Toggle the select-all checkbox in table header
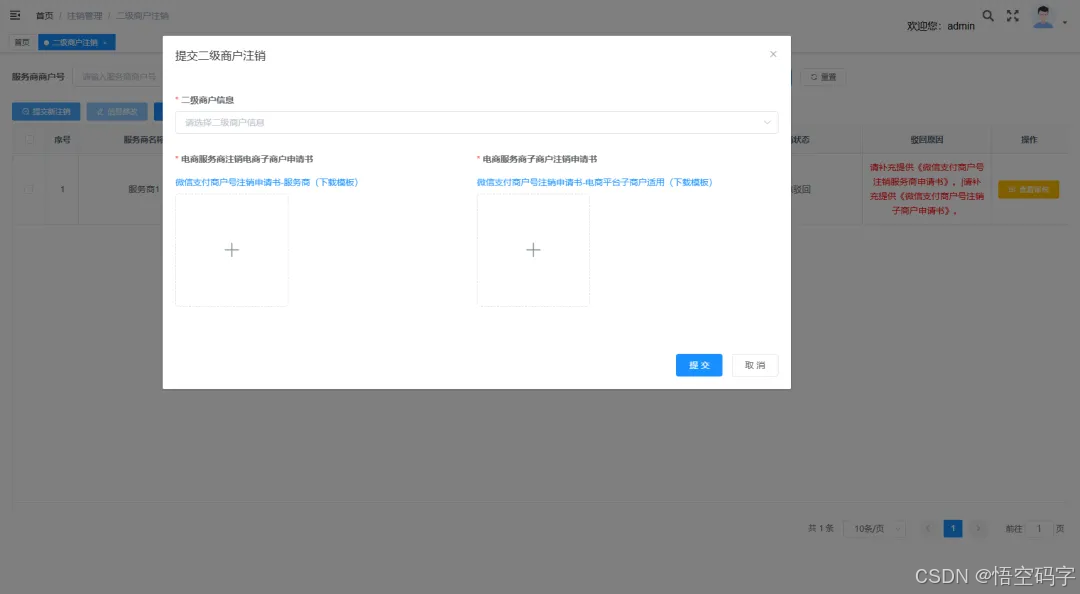Screen dimensions: 1080x594 click(29, 139)
